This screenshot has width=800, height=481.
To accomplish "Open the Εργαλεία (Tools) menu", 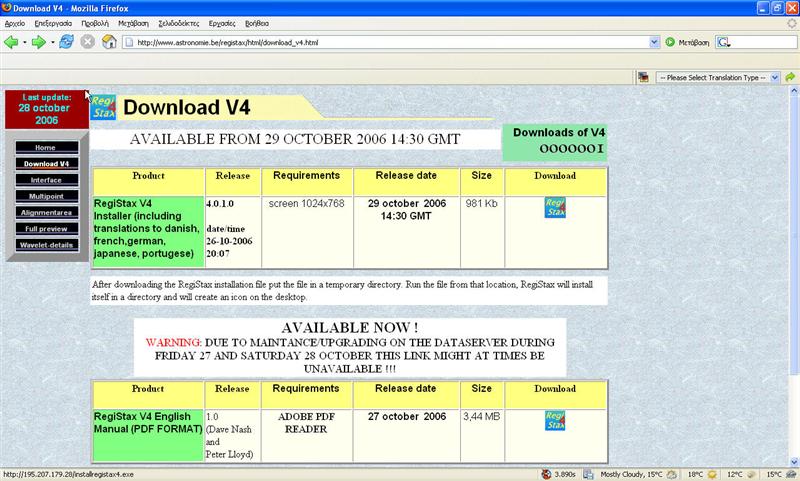I will (x=222, y=23).
